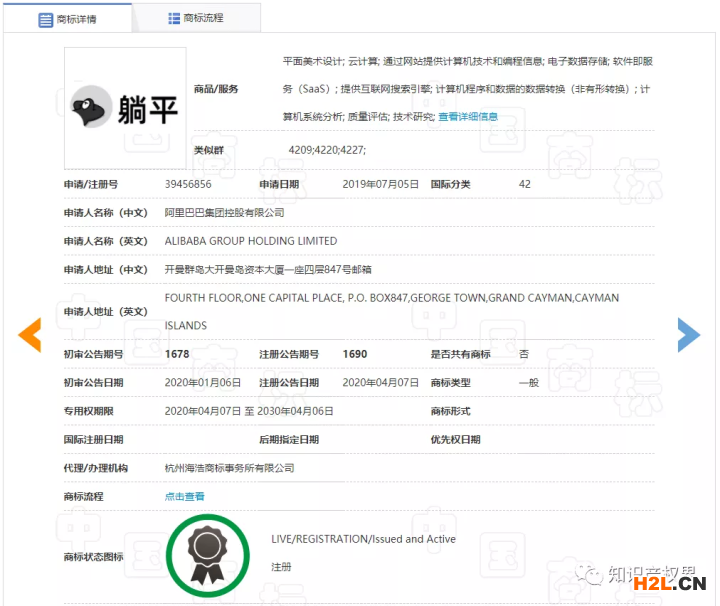720x606 pixels.
Task: Click applicant name 阿里巴巴集团控股有限公司
Action: coord(224,213)
